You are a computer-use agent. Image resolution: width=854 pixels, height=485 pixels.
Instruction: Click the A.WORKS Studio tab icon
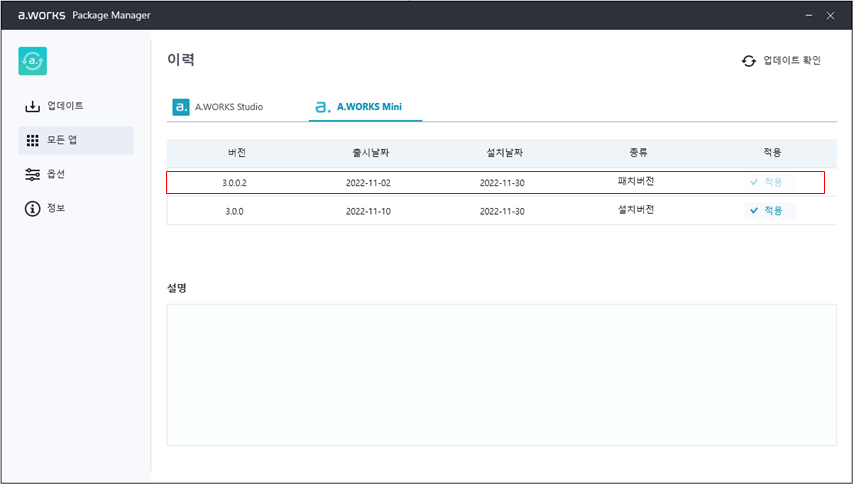point(181,107)
